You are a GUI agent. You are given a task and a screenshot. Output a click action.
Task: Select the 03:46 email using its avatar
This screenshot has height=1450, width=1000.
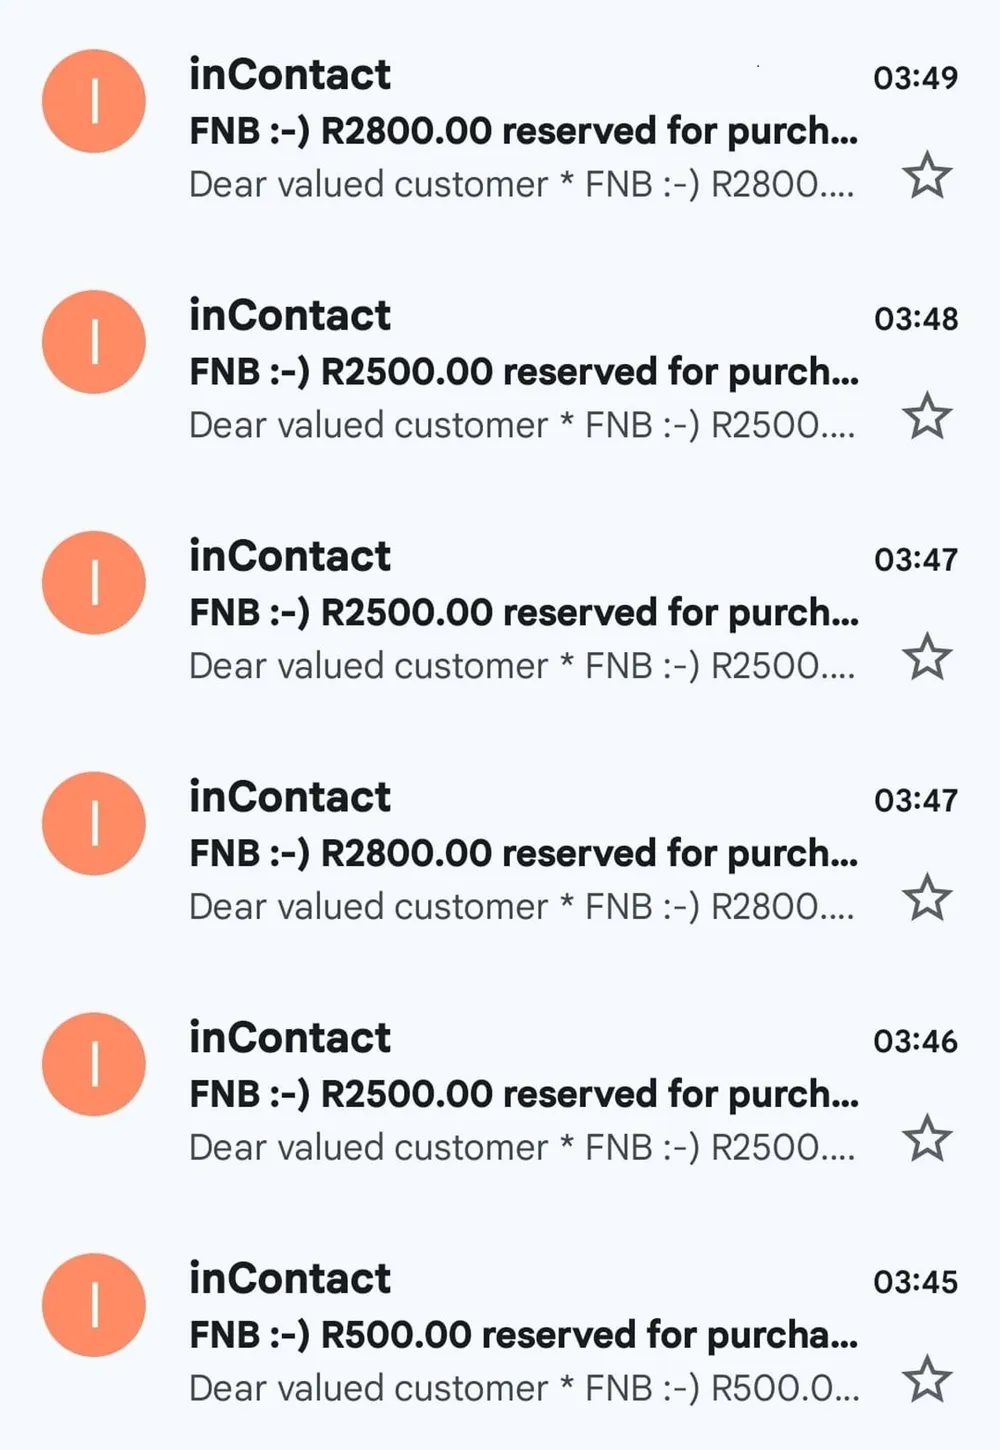(94, 1064)
